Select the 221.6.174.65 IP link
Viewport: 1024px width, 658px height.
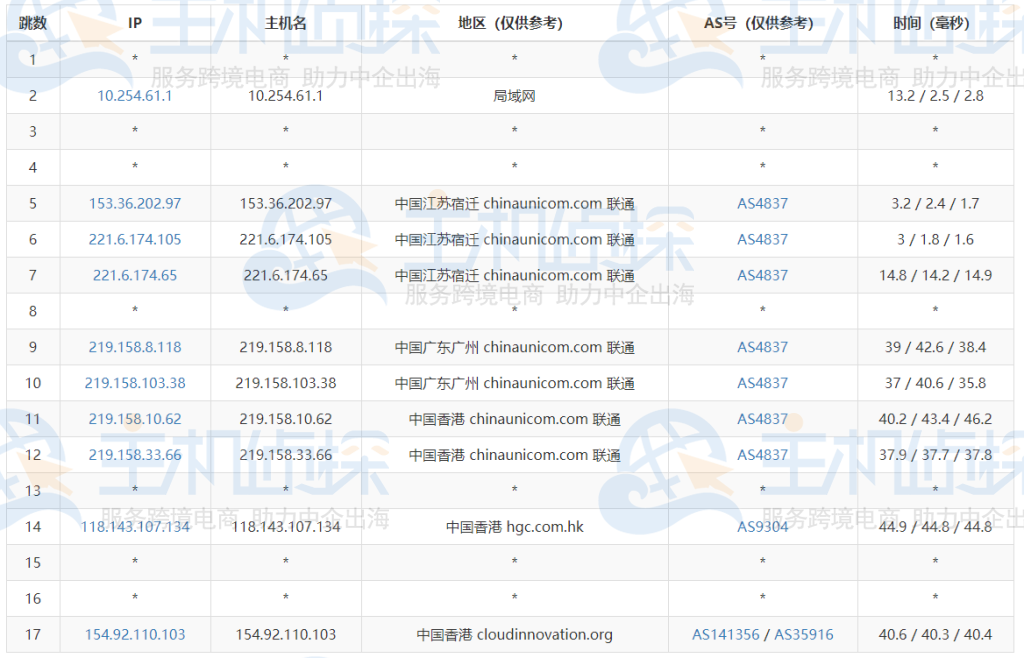pos(134,275)
